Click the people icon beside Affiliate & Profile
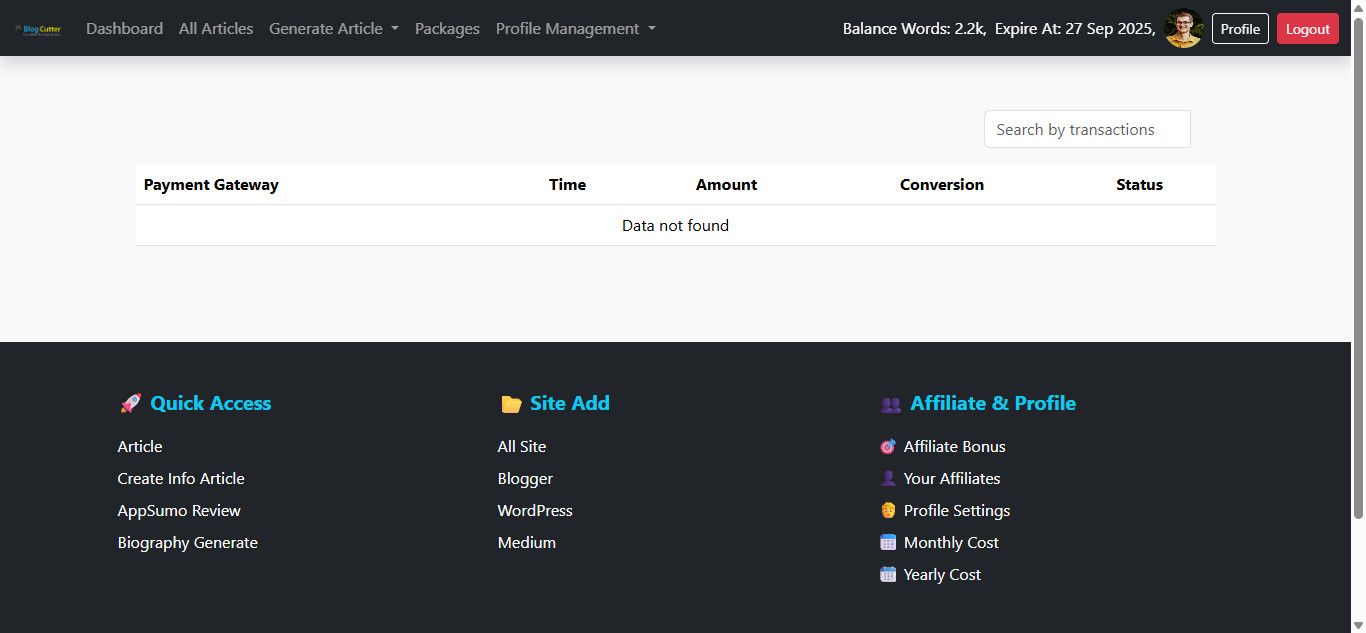The image size is (1366, 633). [890, 404]
